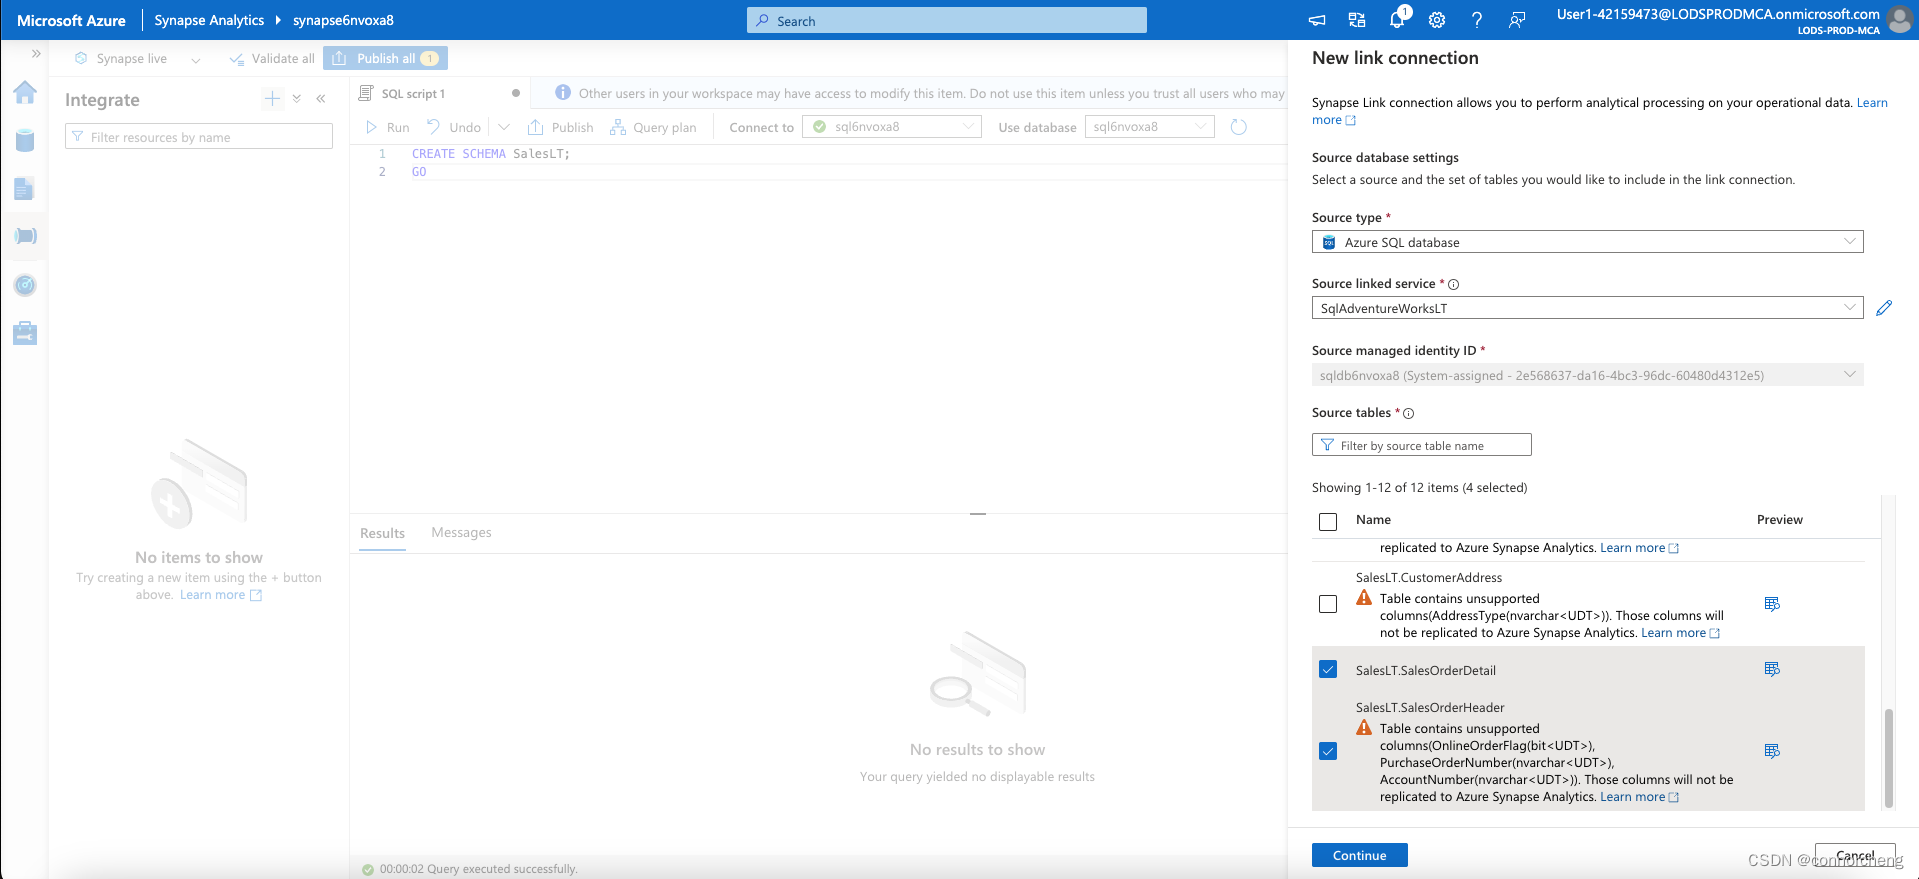Image resolution: width=1919 pixels, height=879 pixels.
Task: Uncheck the SalesLT.SalesOrderHeader checkbox
Action: 1328,751
